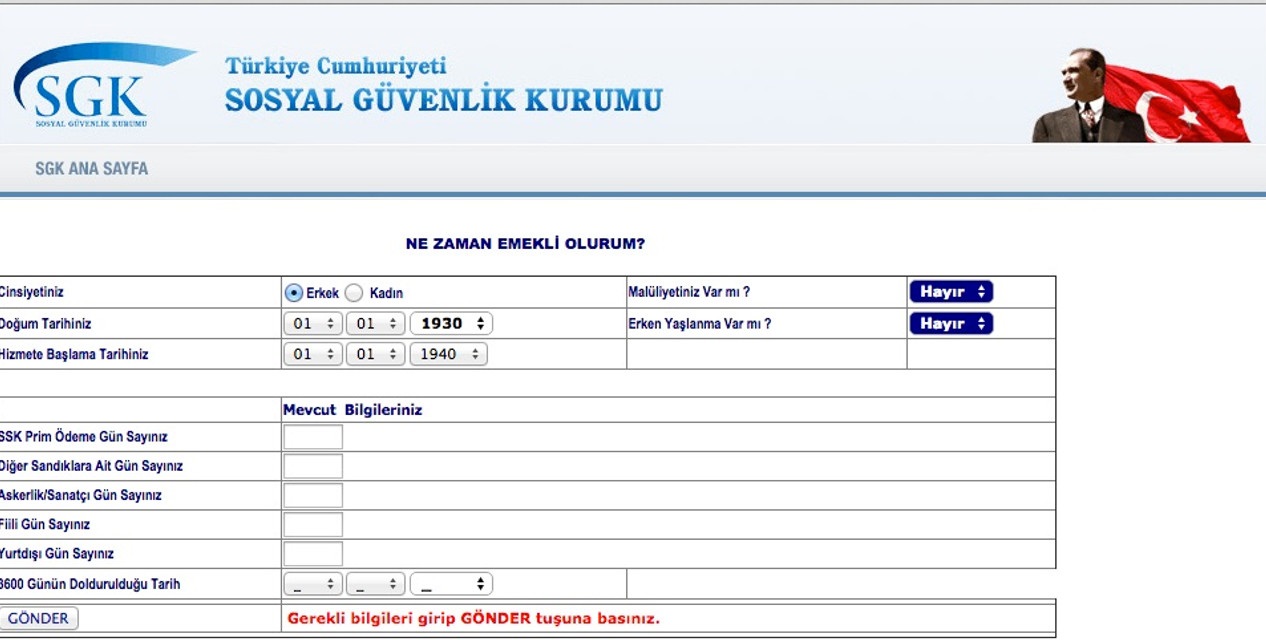Screen dimensions: 1266x640
Task: Click the Askerlik/Sanatçı Gün input field
Action: tap(311, 494)
